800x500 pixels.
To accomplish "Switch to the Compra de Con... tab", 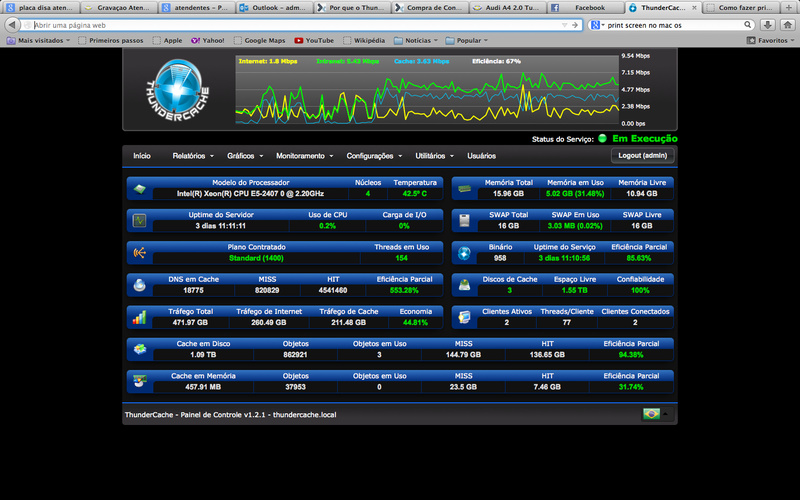I will click(429, 8).
